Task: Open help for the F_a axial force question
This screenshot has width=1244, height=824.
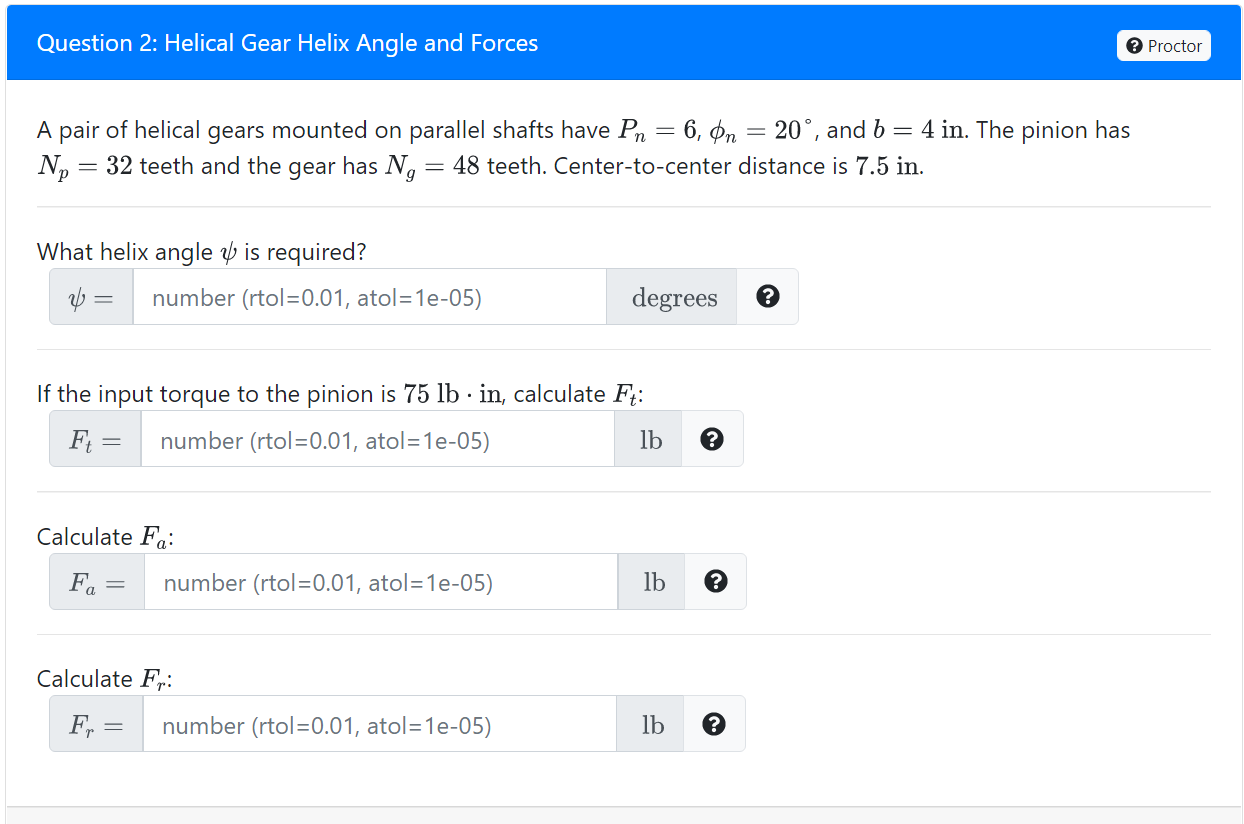Action: [x=716, y=581]
